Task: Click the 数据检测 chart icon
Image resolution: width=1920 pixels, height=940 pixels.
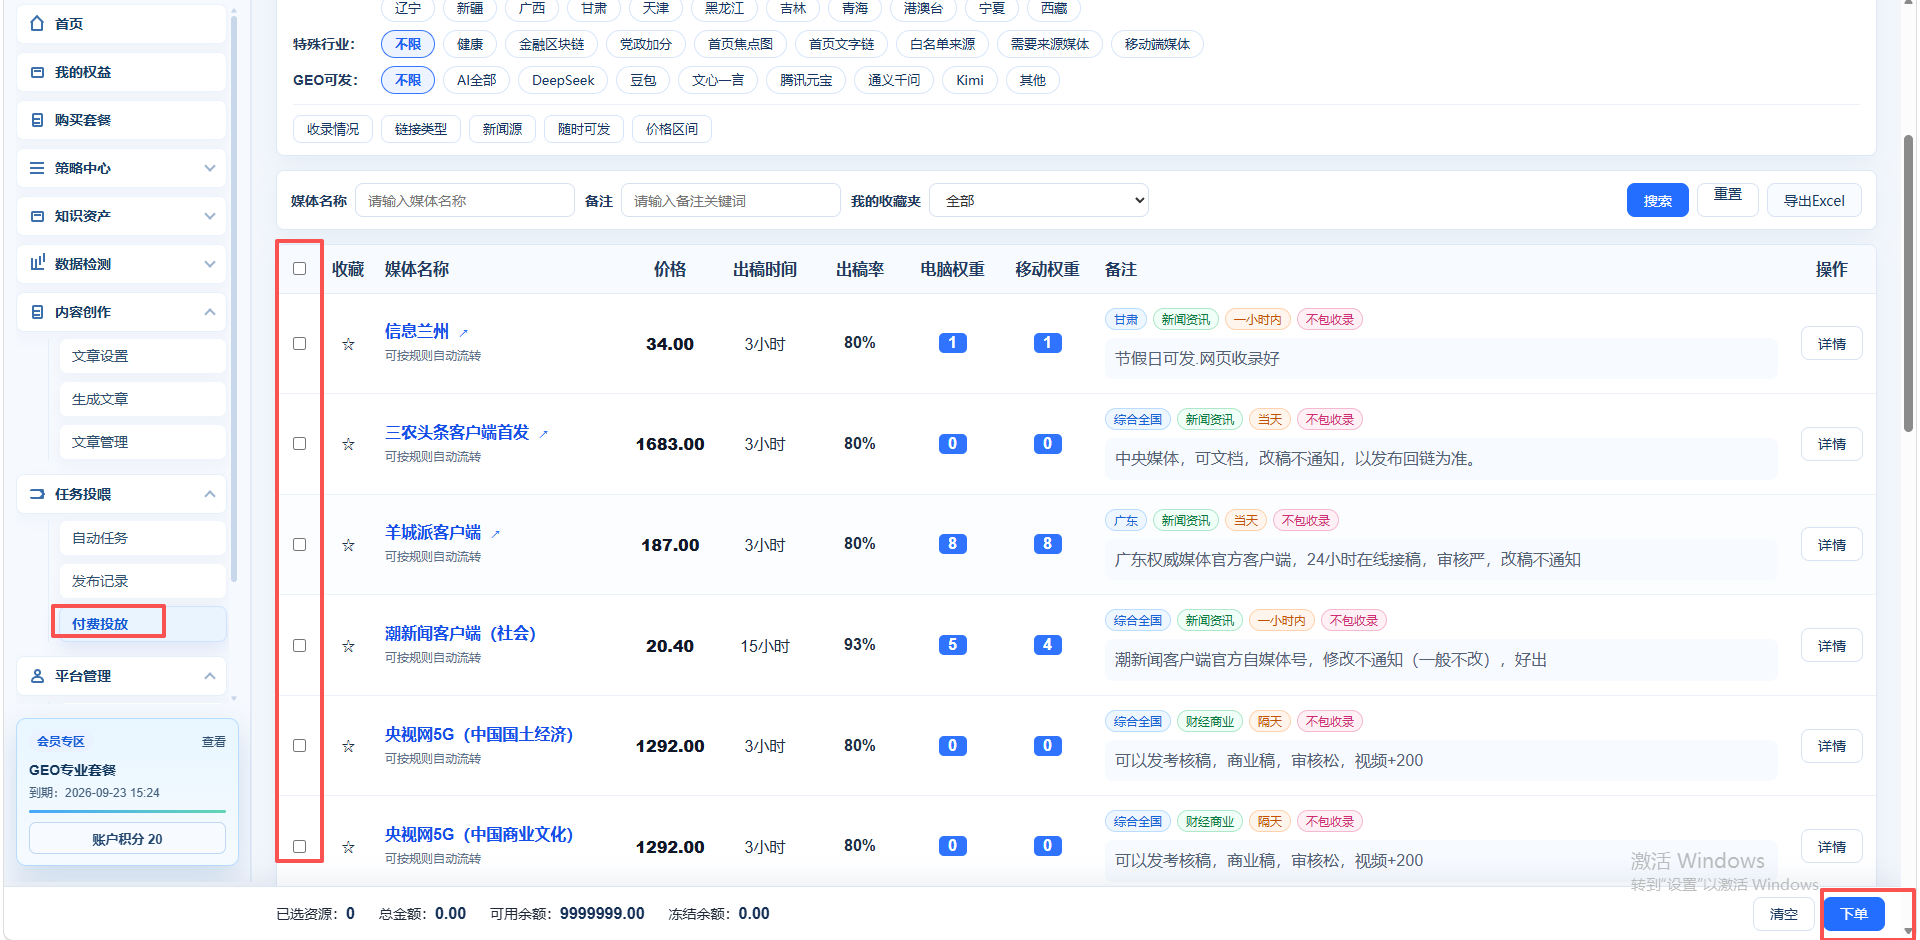Action: [37, 263]
